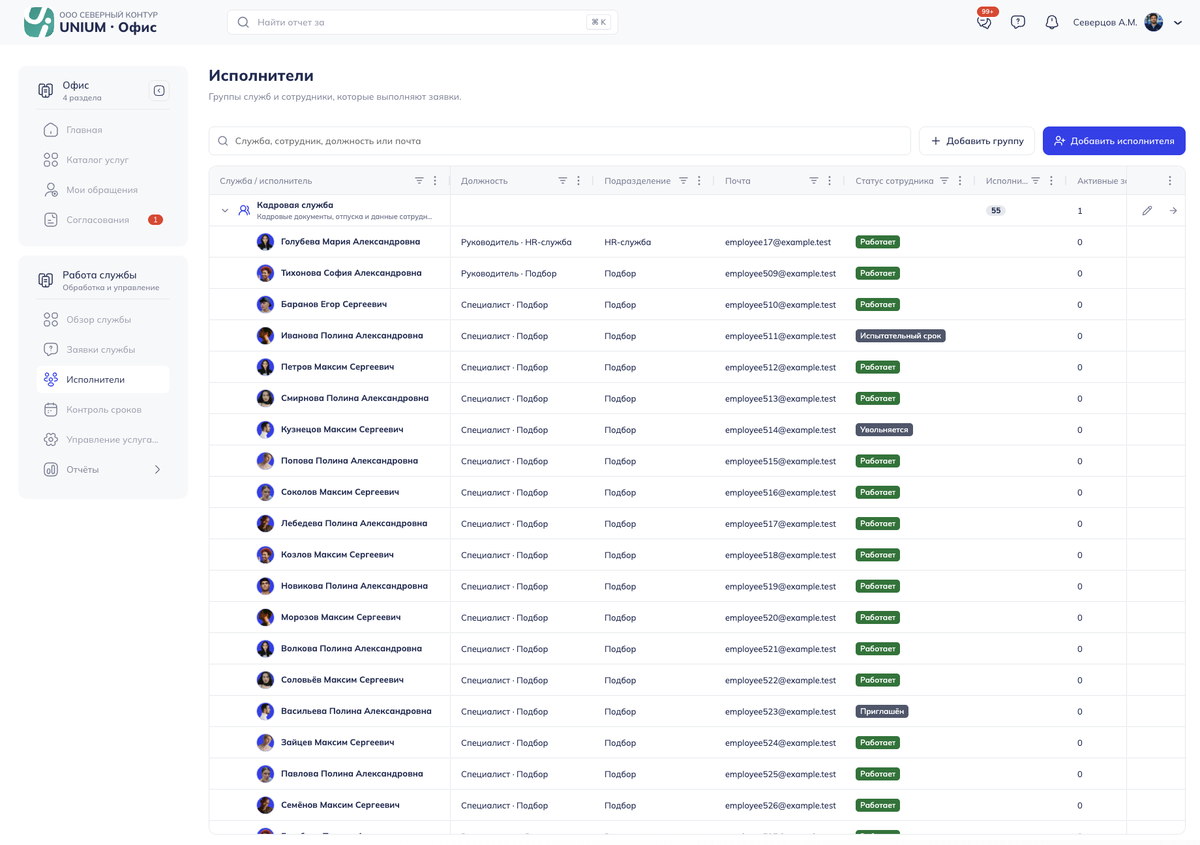Filter the Должность column
Image resolution: width=1200 pixels, height=845 pixels.
tap(563, 181)
